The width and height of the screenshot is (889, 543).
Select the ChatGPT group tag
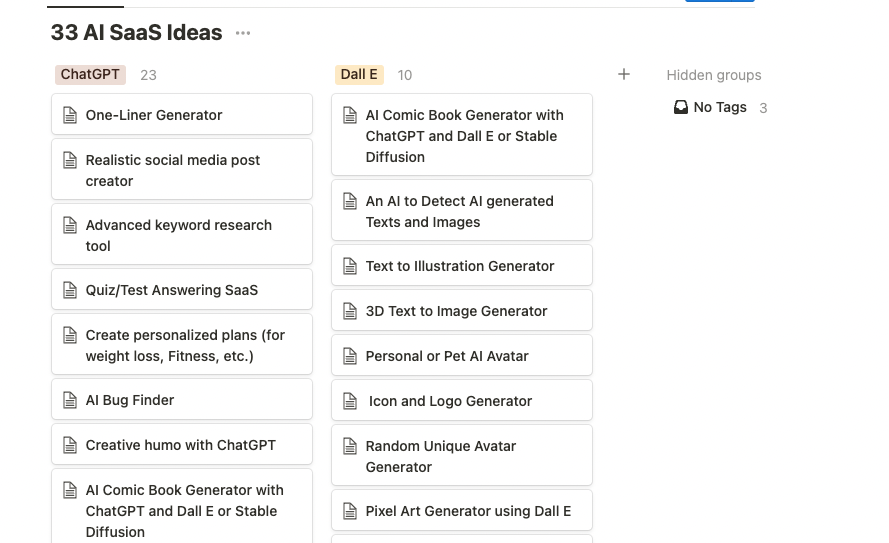[x=90, y=74]
